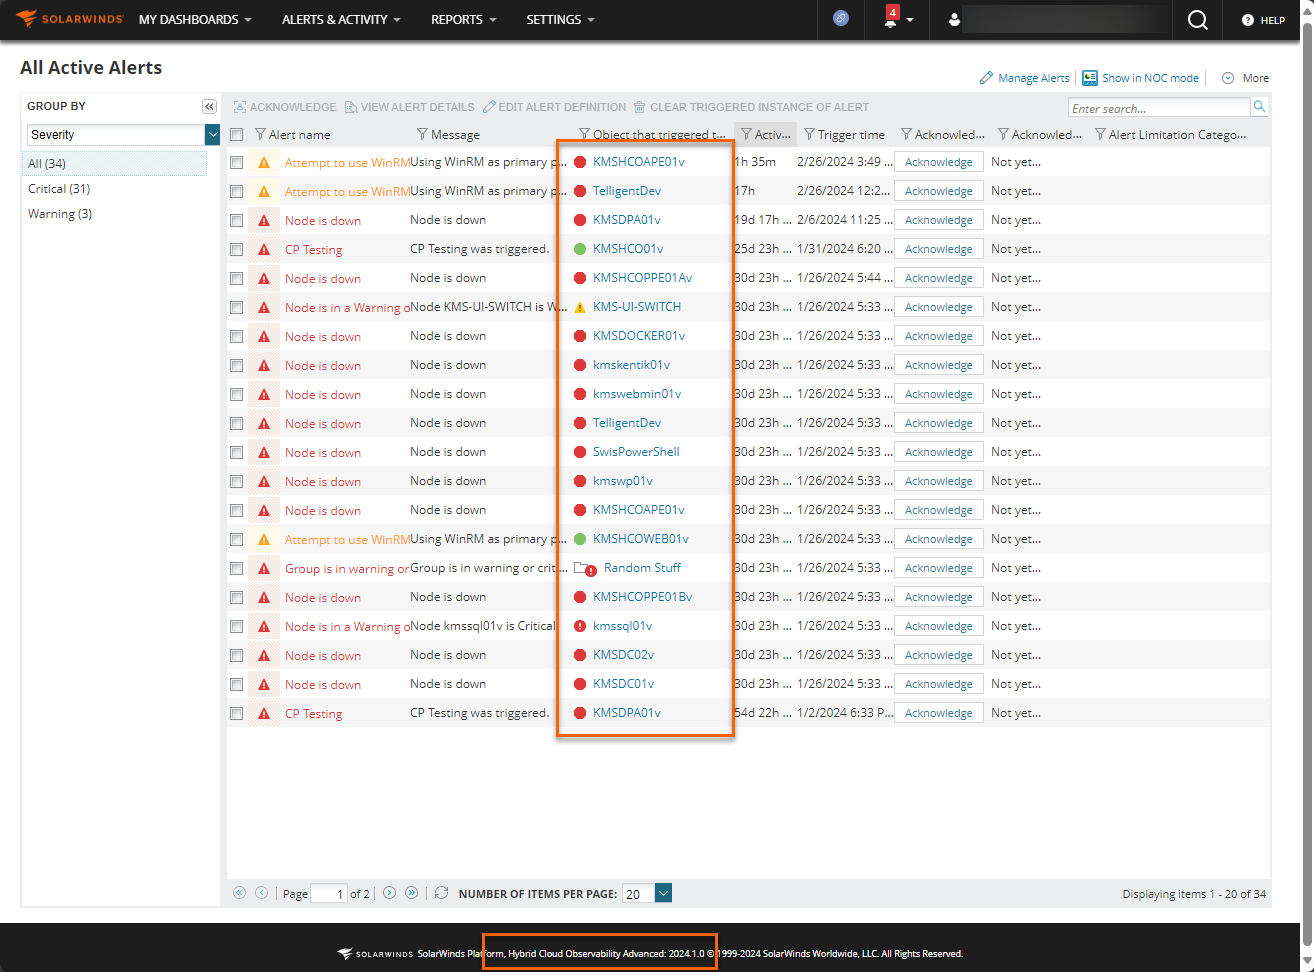This screenshot has height=972, width=1314.
Task: Select the Warning (3) severity group
Action: (x=60, y=214)
